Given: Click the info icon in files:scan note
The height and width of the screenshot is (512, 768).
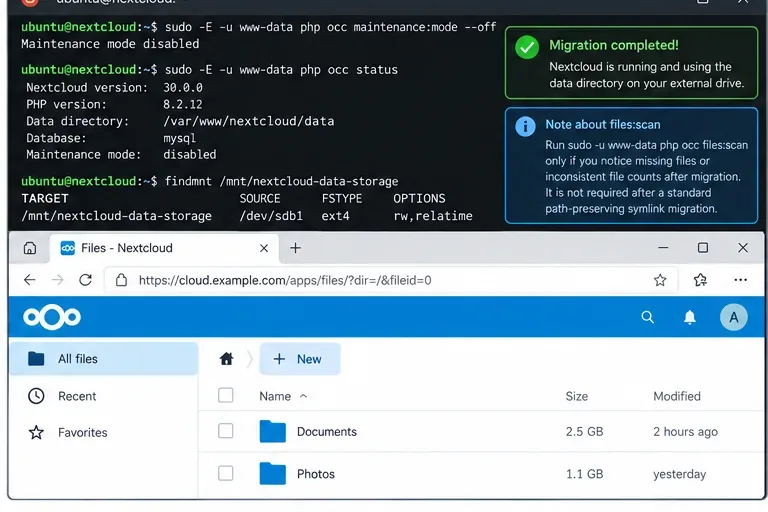Looking at the screenshot, I should (x=525, y=127).
